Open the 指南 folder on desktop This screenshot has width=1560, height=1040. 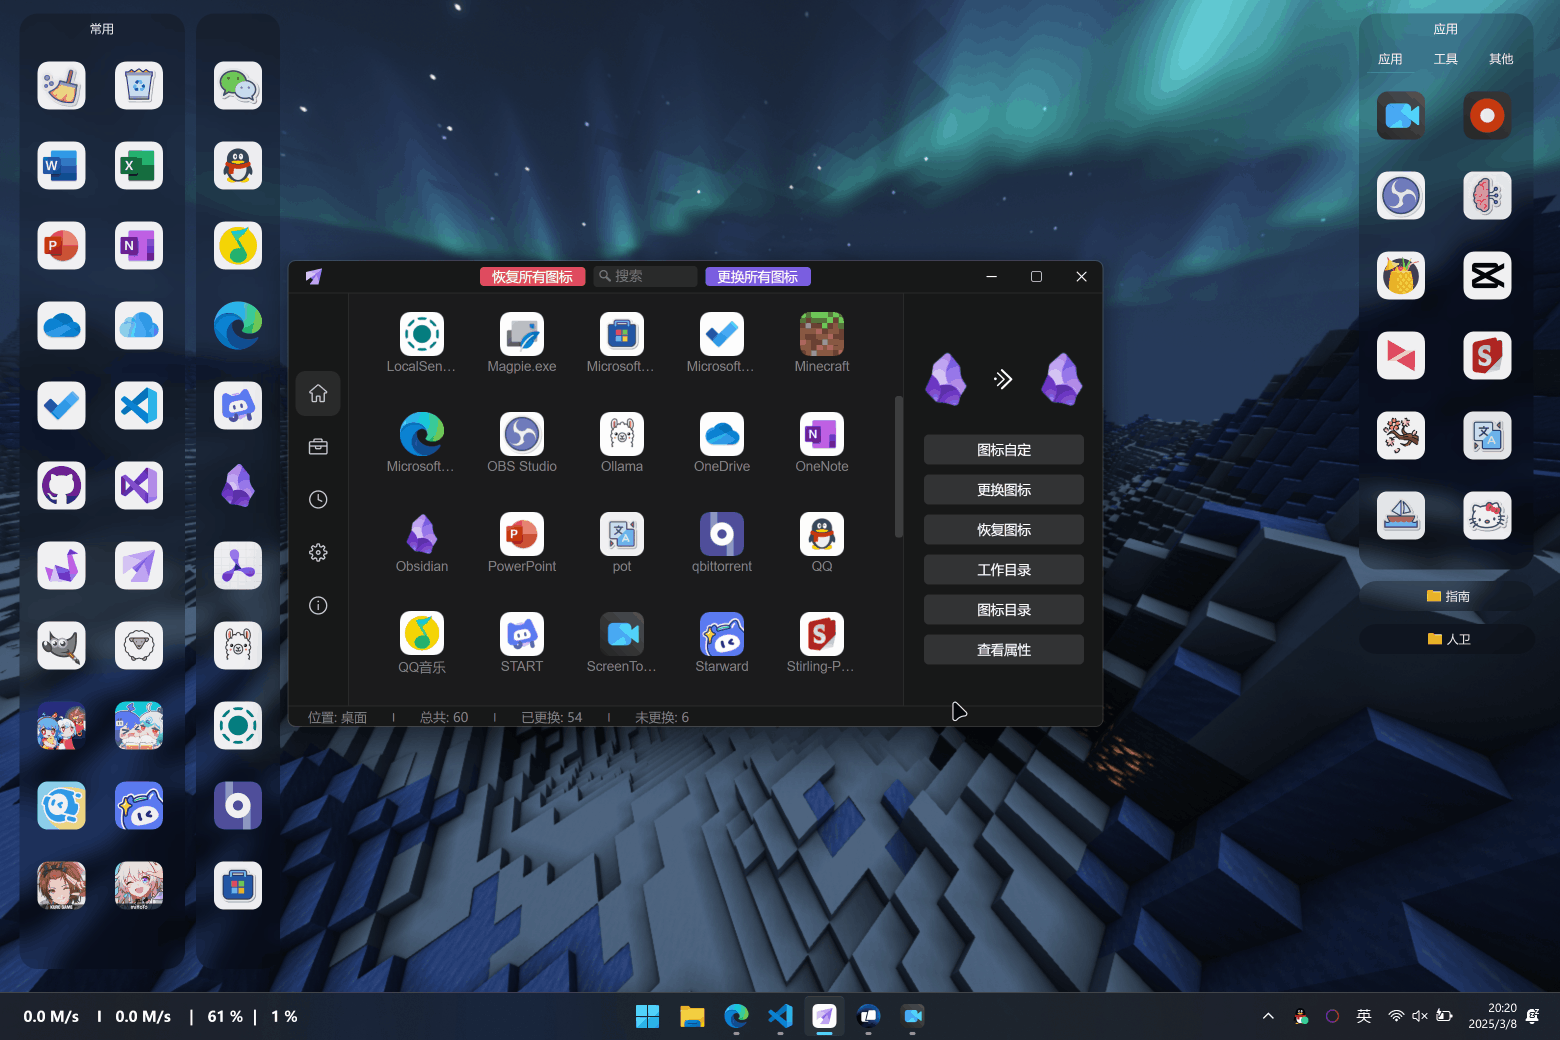coord(1447,596)
